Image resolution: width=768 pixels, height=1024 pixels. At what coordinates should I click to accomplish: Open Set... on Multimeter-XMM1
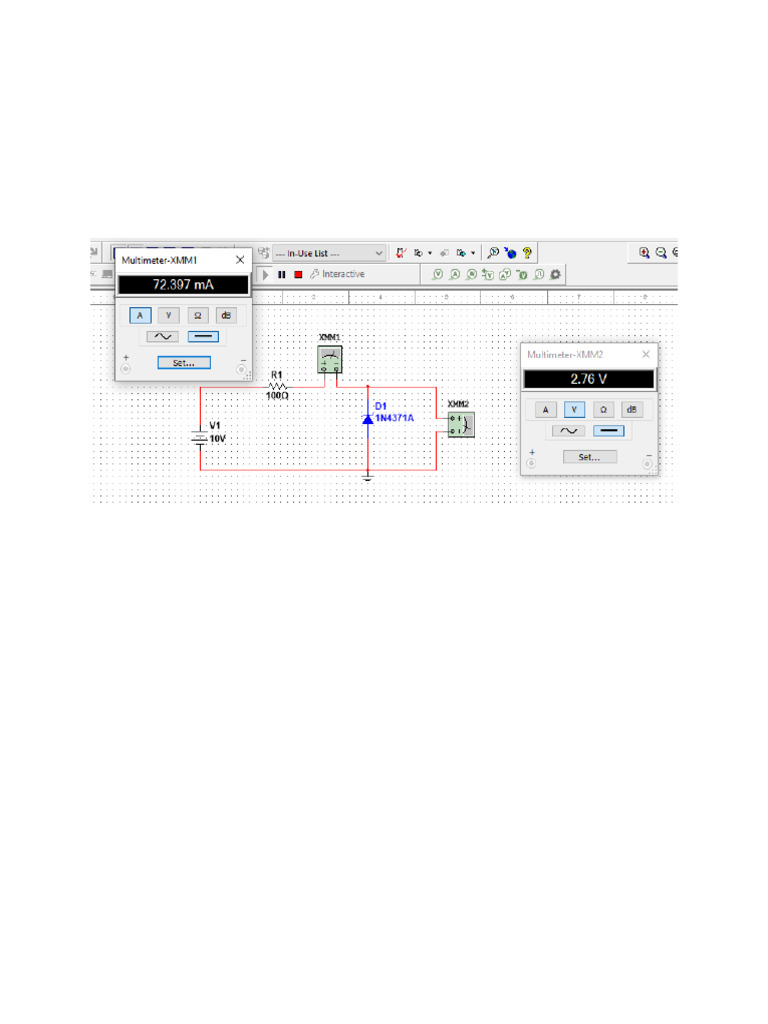point(184,363)
